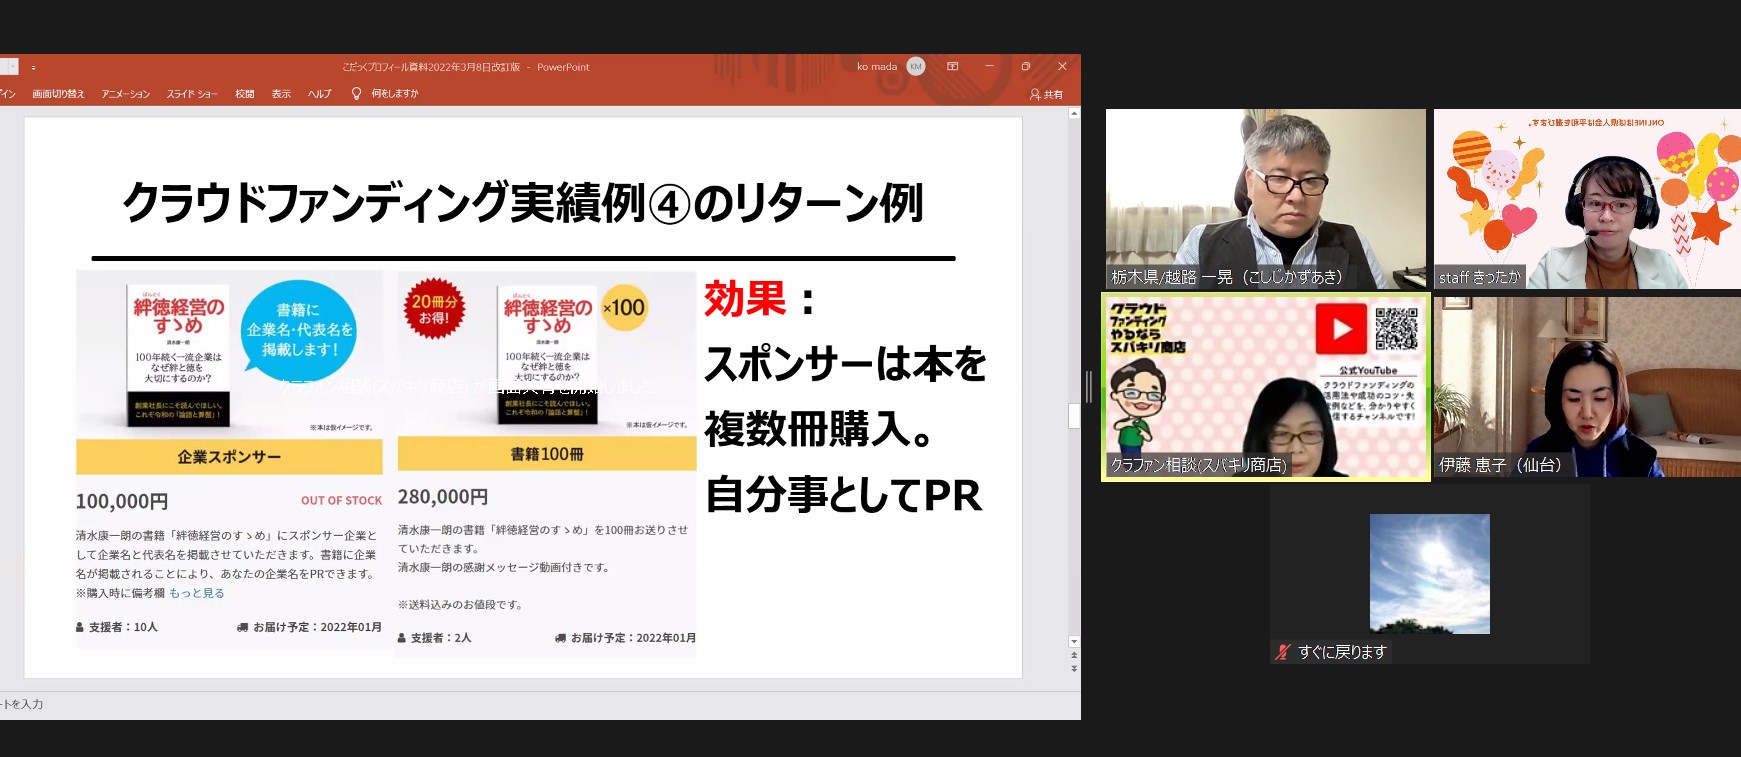Jump to next slide with double-down arrow
The image size is (1741, 757).
click(x=1074, y=668)
